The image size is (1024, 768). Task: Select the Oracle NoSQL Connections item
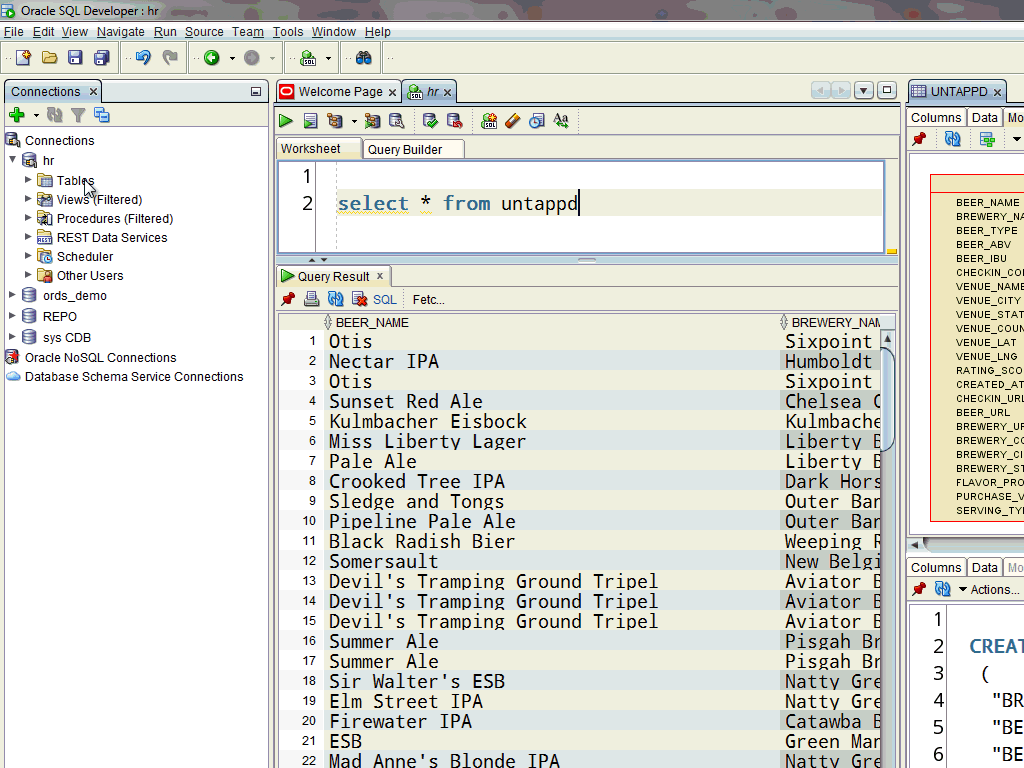101,358
